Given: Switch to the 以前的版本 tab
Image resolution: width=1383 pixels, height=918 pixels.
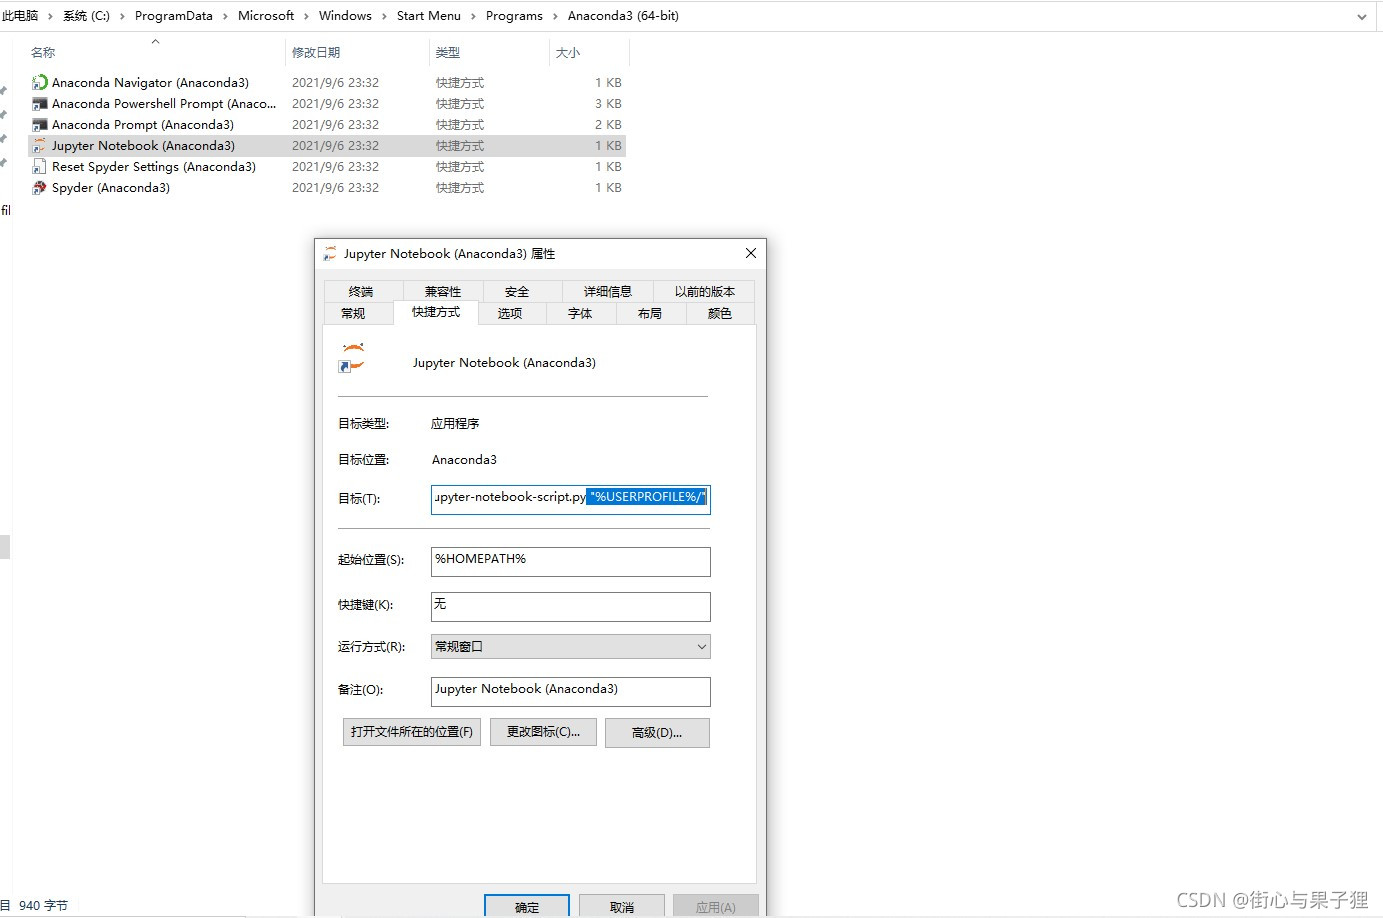Looking at the screenshot, I should point(704,291).
